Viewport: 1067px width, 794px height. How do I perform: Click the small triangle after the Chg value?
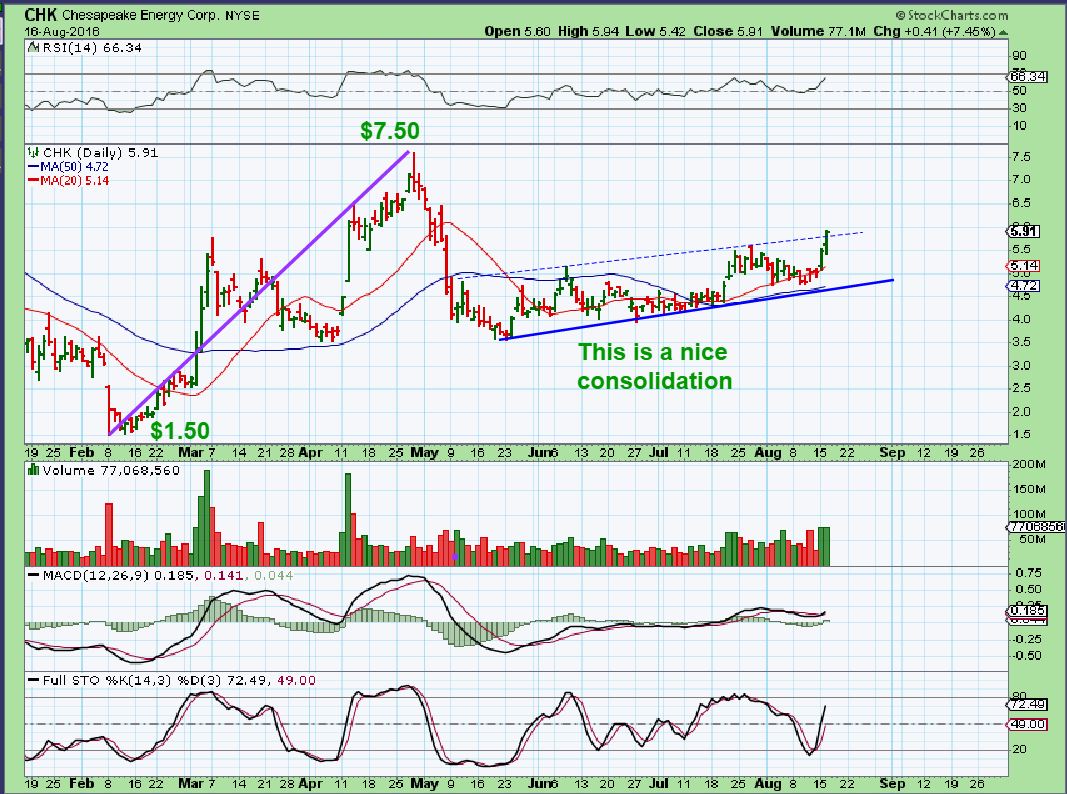tap(1004, 32)
